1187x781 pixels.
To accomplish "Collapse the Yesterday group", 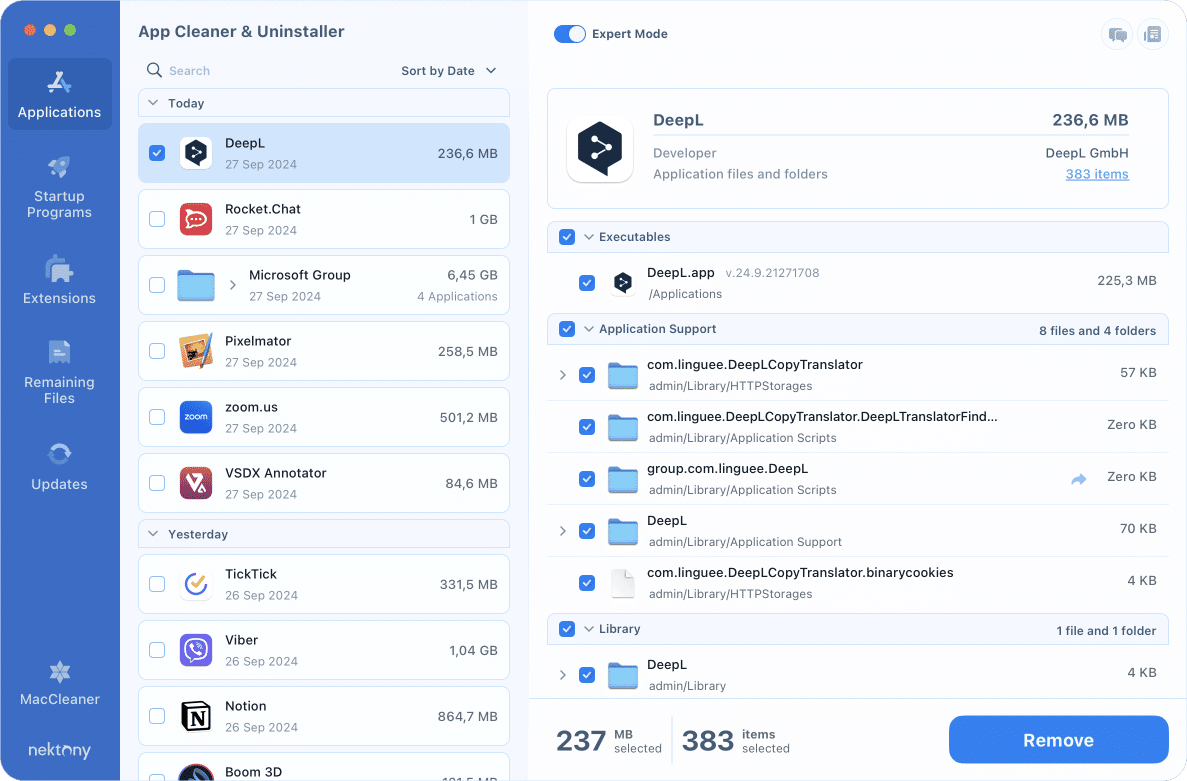I will (x=153, y=534).
